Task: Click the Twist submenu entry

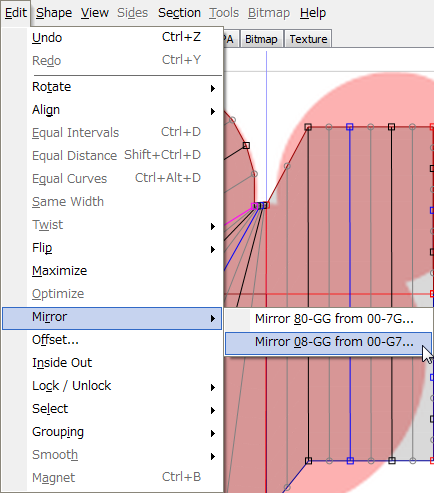Action: (x=112, y=225)
